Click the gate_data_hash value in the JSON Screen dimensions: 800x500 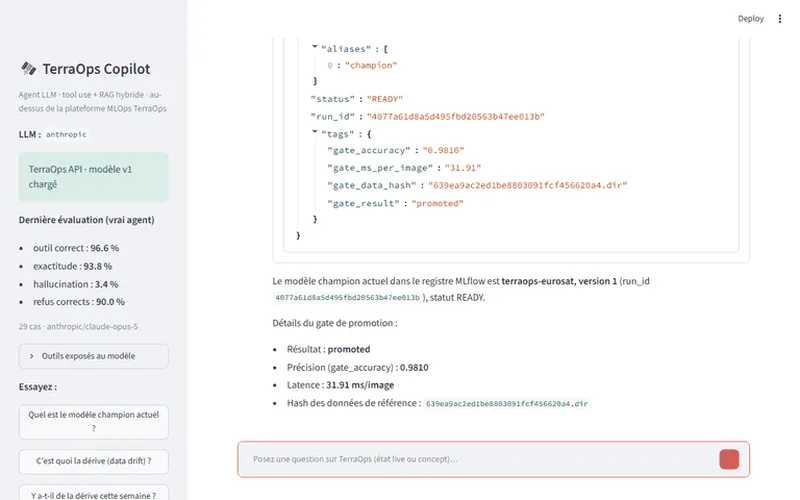coord(528,185)
